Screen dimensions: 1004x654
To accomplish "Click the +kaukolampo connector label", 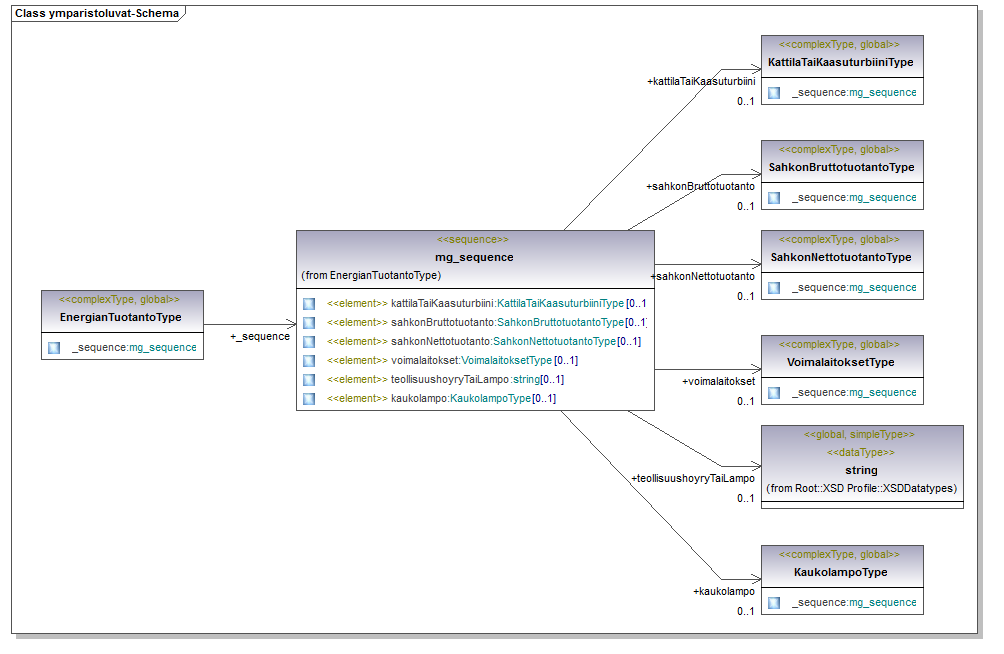I will (x=723, y=592).
